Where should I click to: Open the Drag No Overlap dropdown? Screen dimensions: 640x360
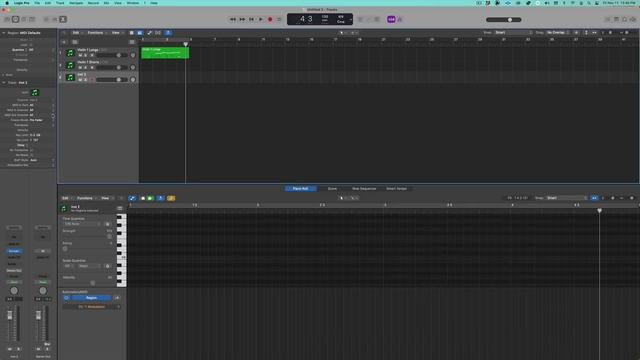[558, 33]
